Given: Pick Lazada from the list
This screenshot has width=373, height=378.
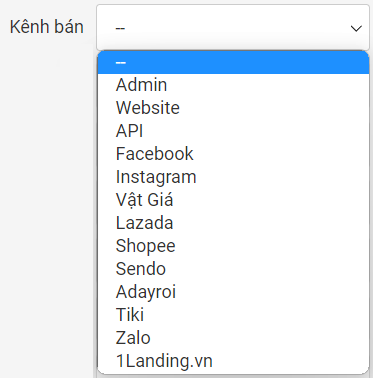Looking at the screenshot, I should coord(233,223).
